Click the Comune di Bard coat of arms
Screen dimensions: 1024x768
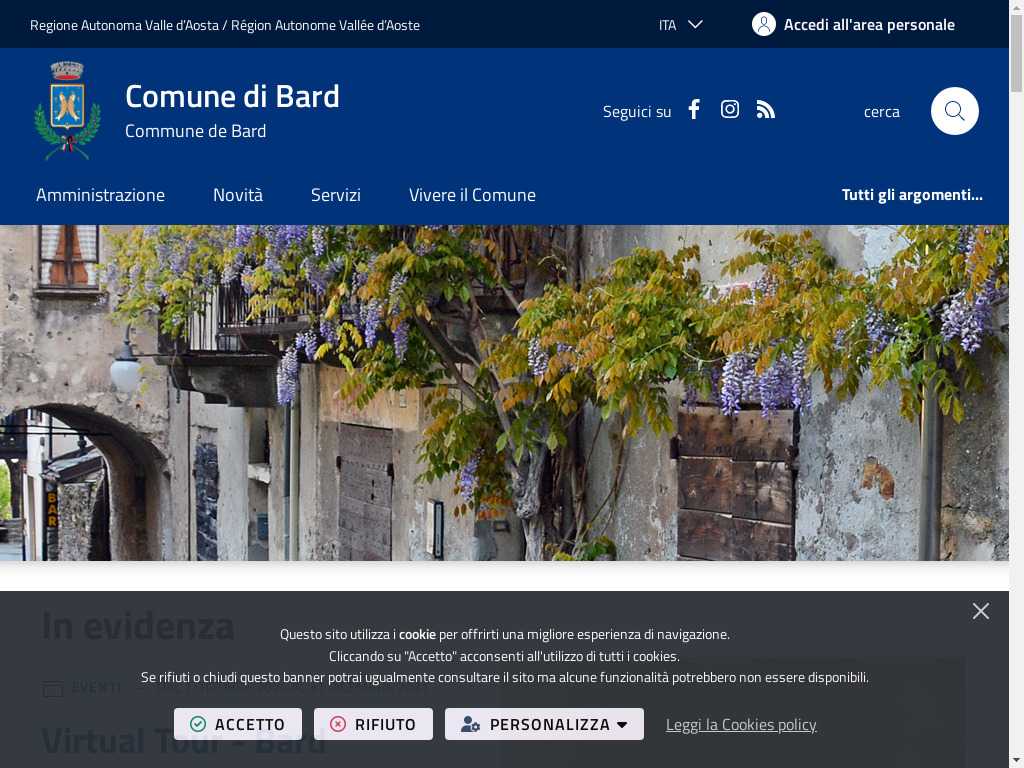67,110
